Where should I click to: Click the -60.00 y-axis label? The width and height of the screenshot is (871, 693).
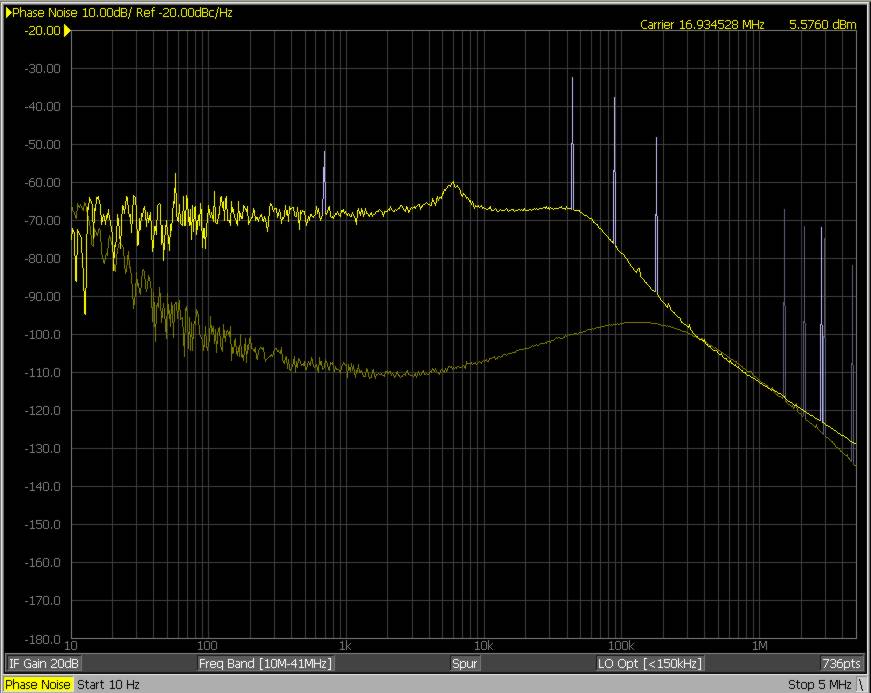[42, 182]
